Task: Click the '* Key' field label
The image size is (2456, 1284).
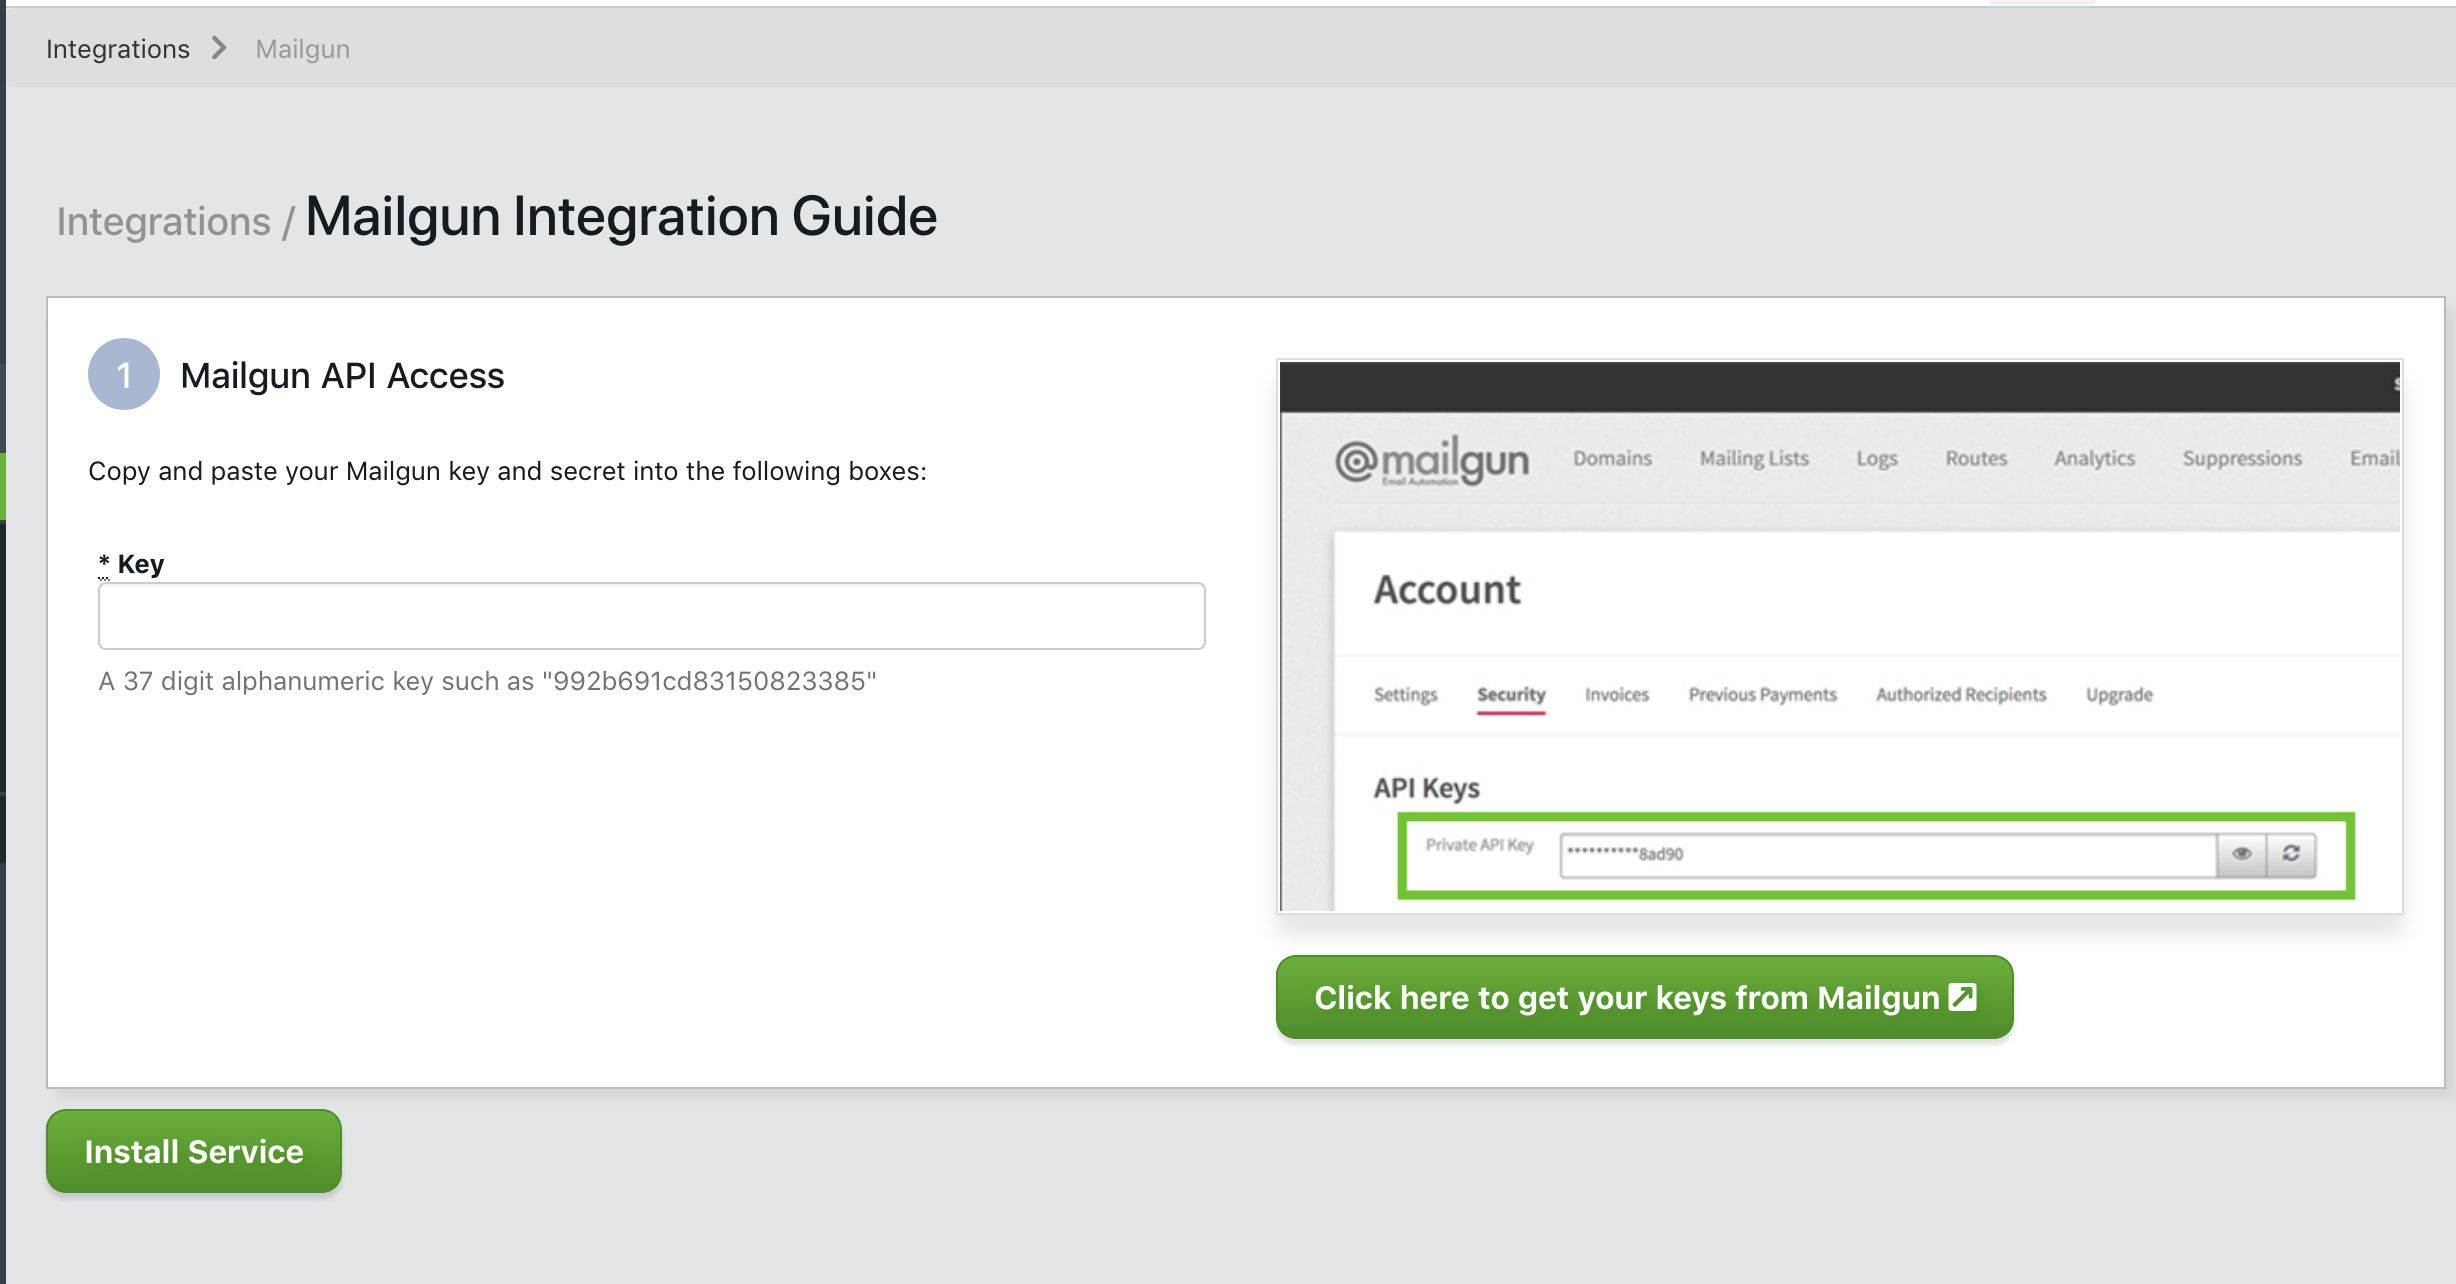Action: 131,564
